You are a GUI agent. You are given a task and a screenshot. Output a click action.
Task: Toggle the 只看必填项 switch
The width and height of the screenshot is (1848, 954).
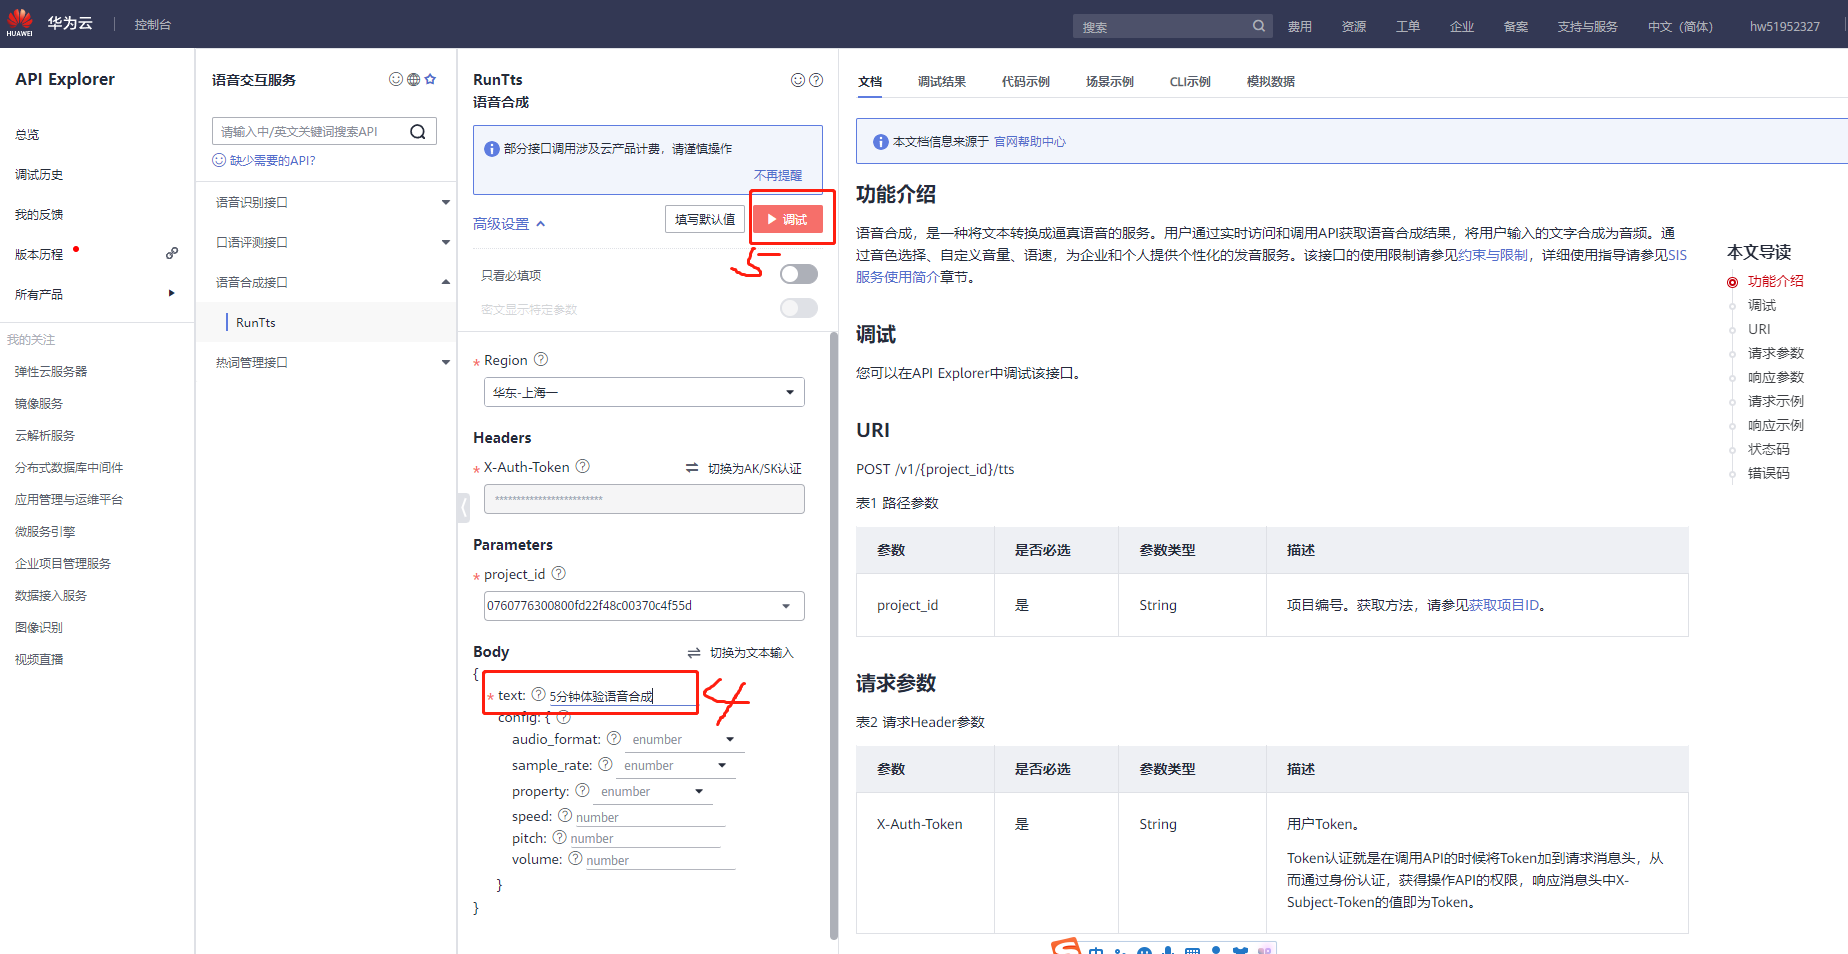pyautogui.click(x=799, y=274)
